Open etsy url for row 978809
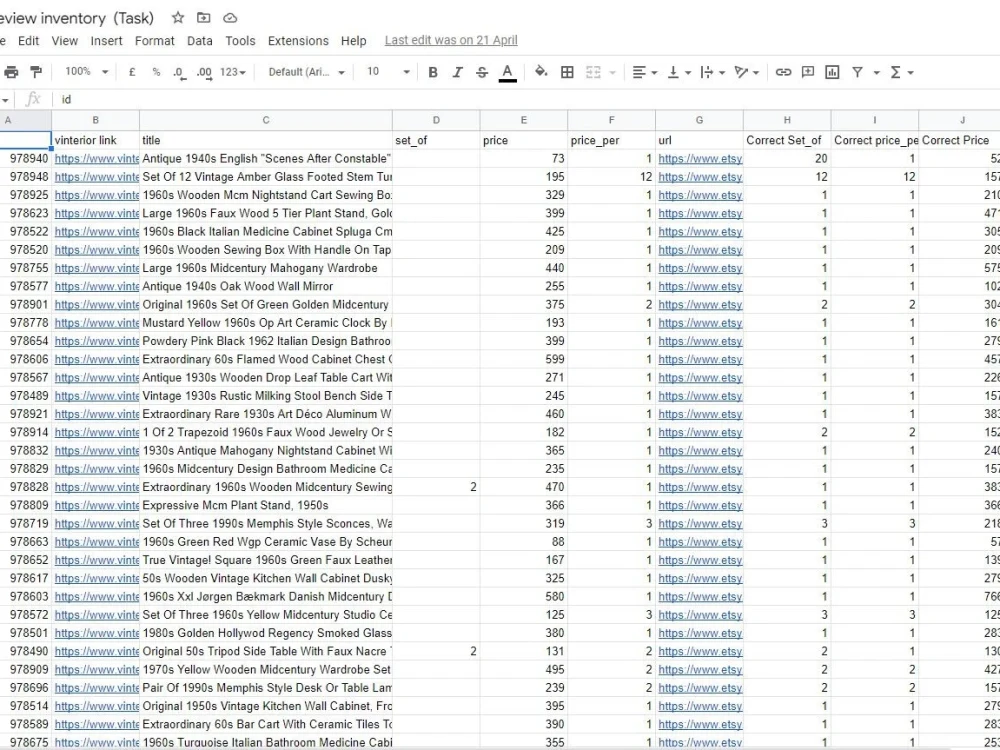This screenshot has width=1000, height=750. click(700, 505)
